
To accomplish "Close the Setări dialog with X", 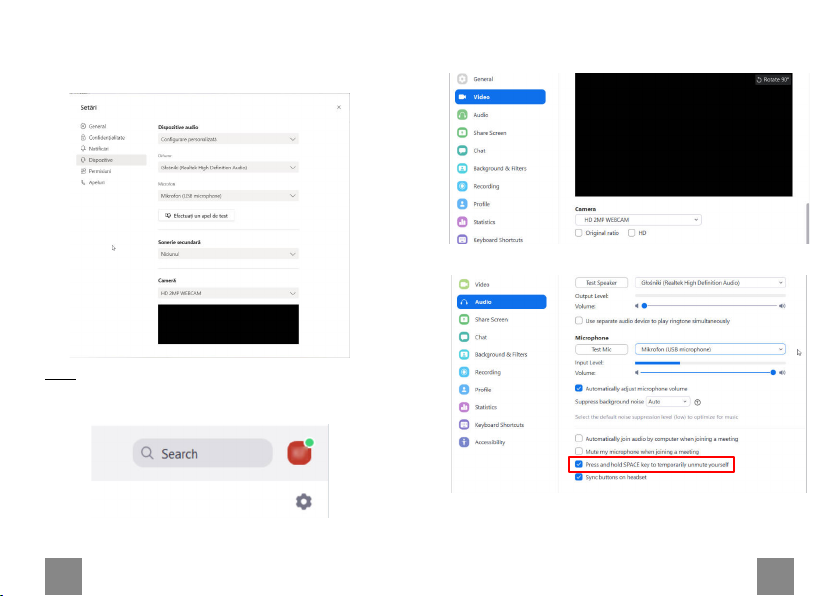I will (339, 107).
